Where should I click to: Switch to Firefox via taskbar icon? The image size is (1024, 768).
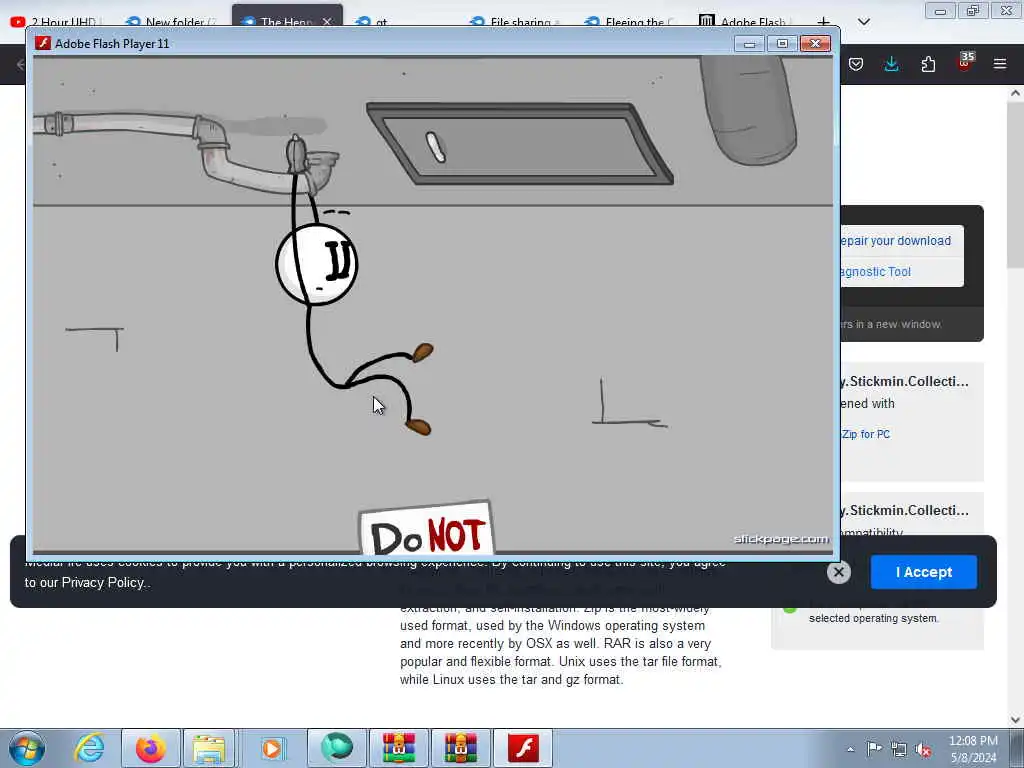pyautogui.click(x=150, y=748)
